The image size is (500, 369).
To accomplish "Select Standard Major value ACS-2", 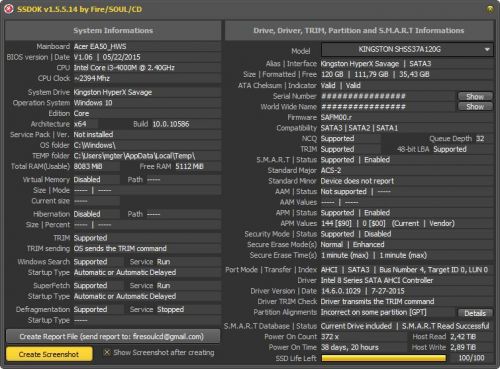I will (x=331, y=170).
